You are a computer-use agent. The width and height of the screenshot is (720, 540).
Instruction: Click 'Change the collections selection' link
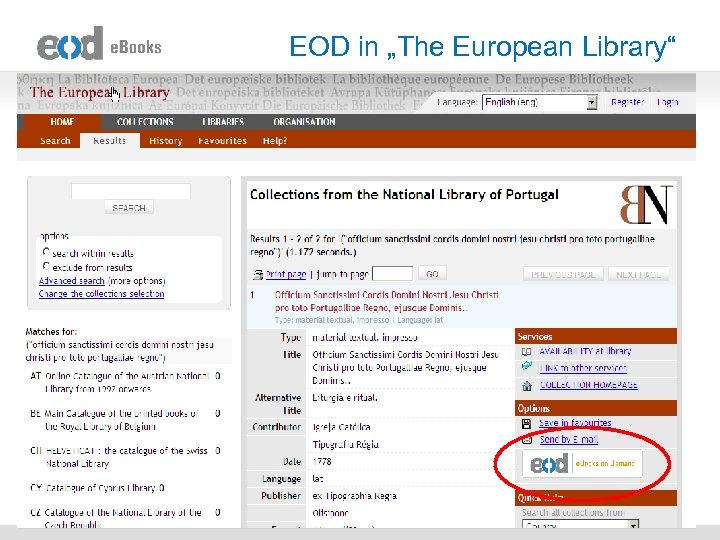[101, 294]
